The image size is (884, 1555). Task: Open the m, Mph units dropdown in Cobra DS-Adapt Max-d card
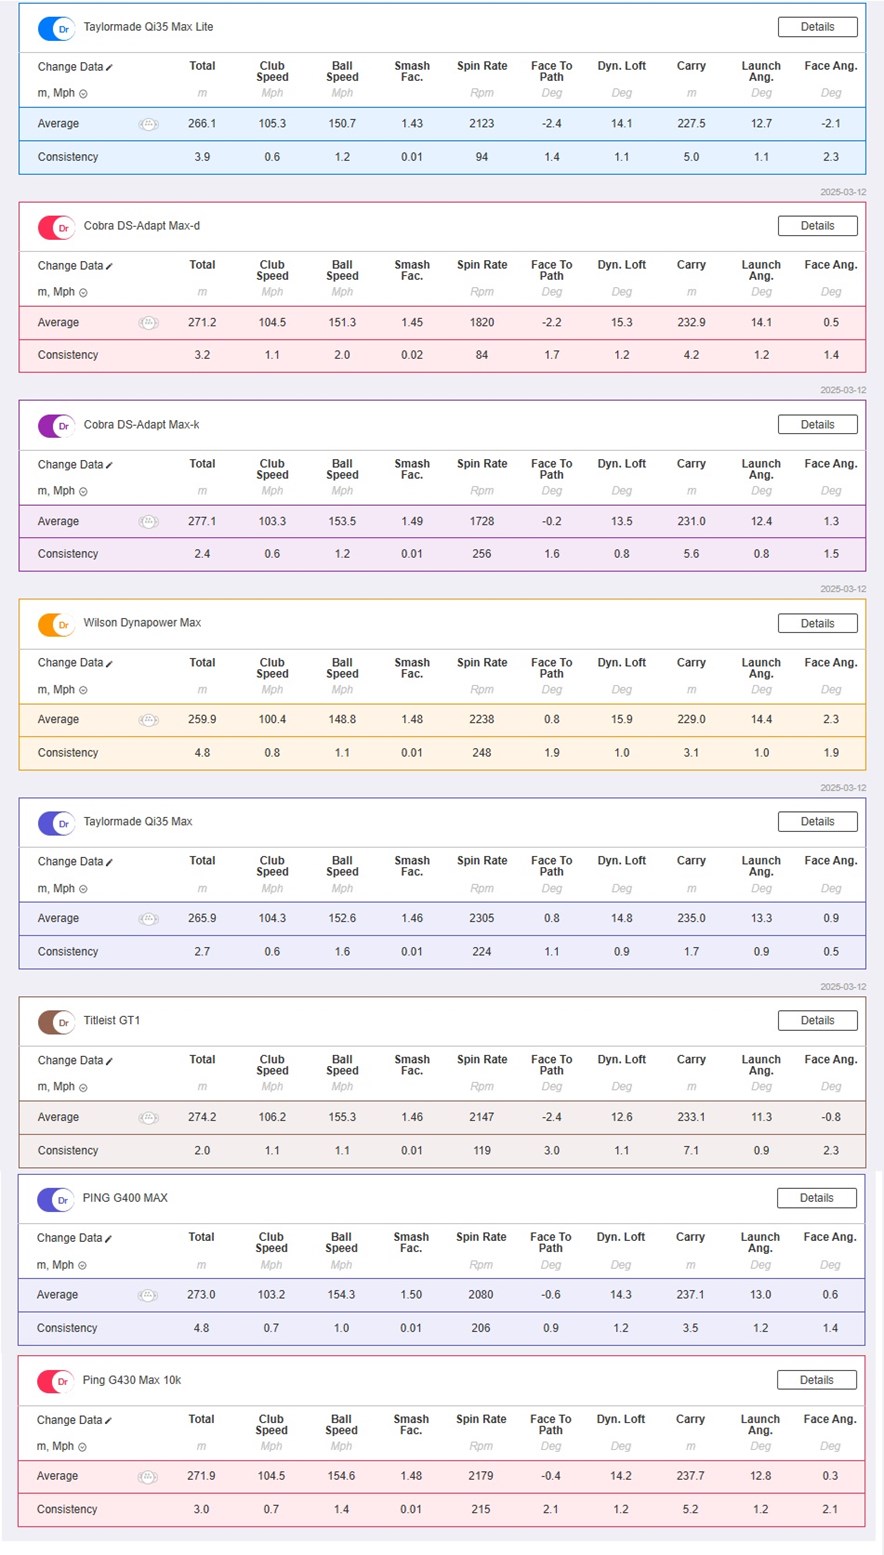click(62, 293)
